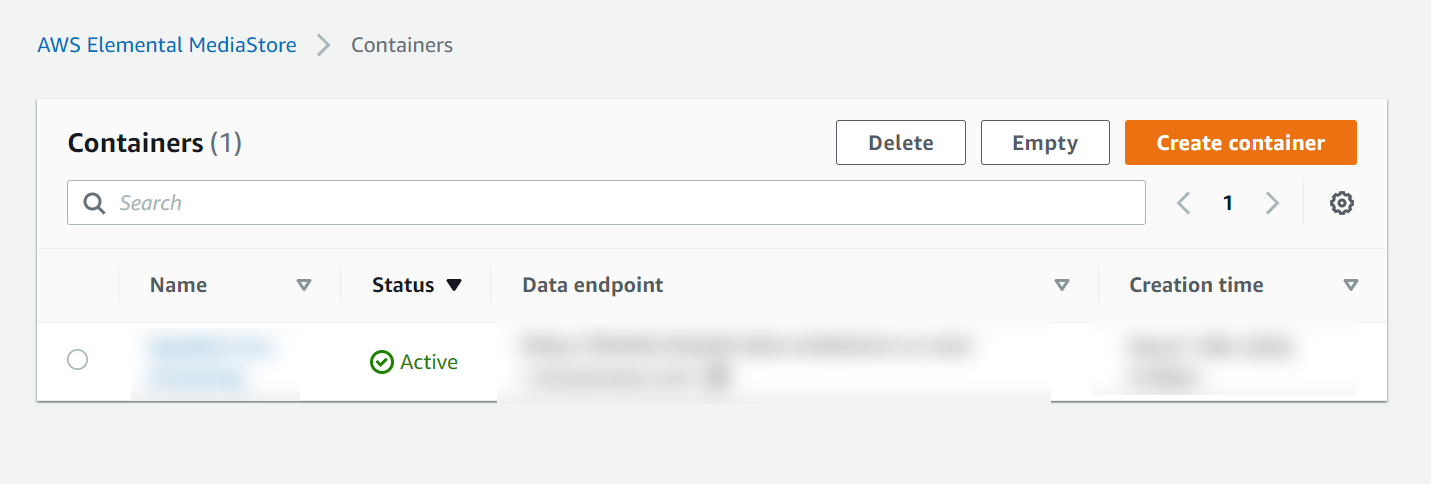Click the breadcrumb separator chevron
Viewport: 1431px width, 484px height.
click(x=323, y=45)
